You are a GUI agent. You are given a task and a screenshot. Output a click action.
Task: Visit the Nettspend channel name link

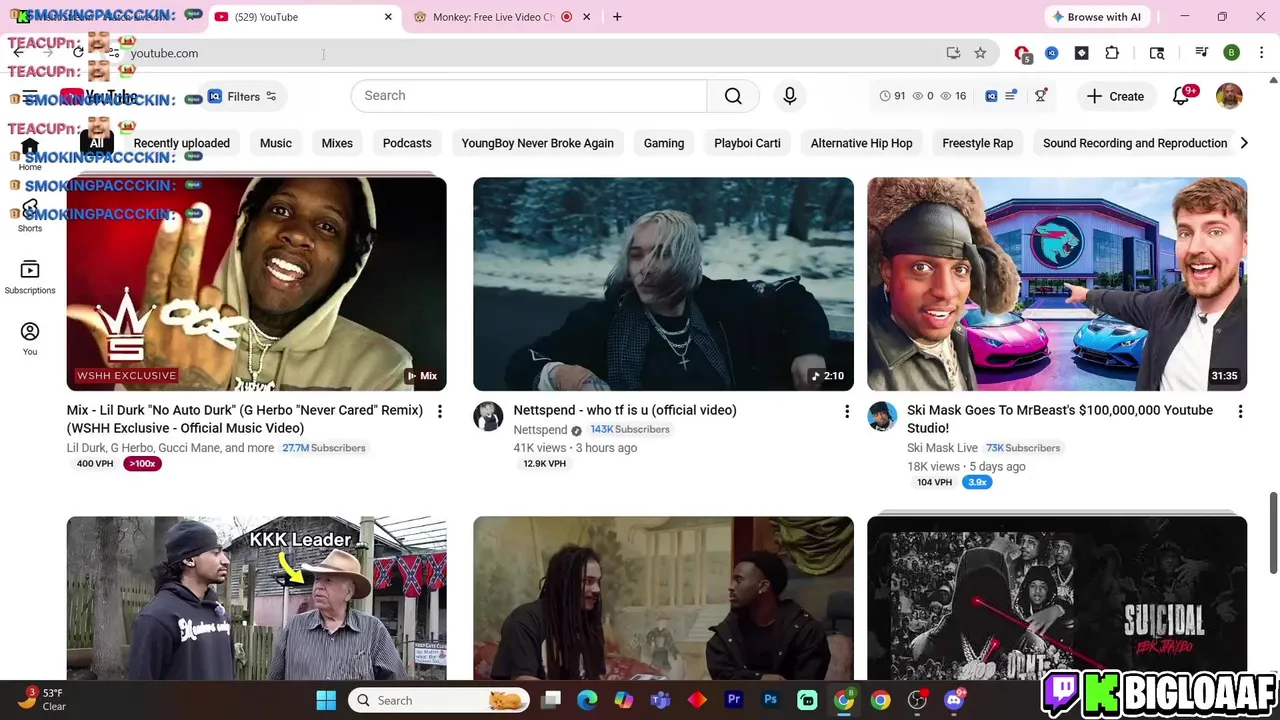[540, 430]
